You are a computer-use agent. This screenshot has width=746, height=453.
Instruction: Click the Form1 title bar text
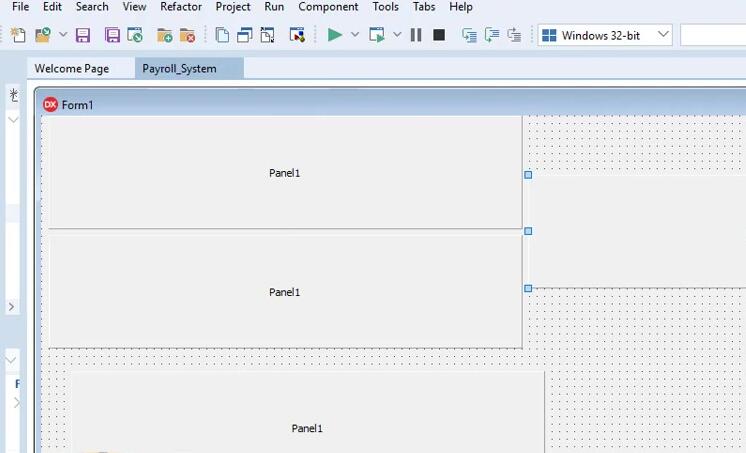click(x=78, y=105)
